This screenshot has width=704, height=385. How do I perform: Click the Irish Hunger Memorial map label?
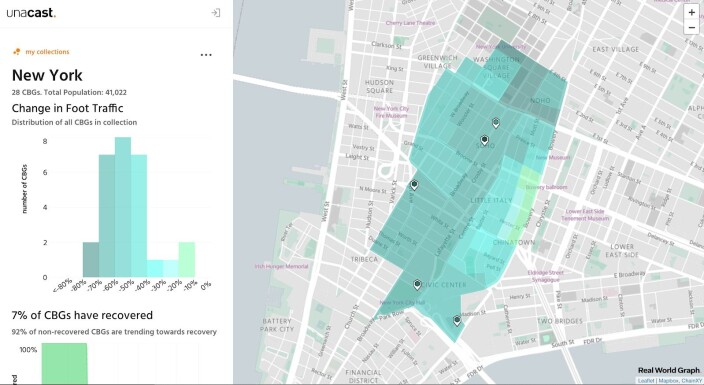pyautogui.click(x=282, y=266)
